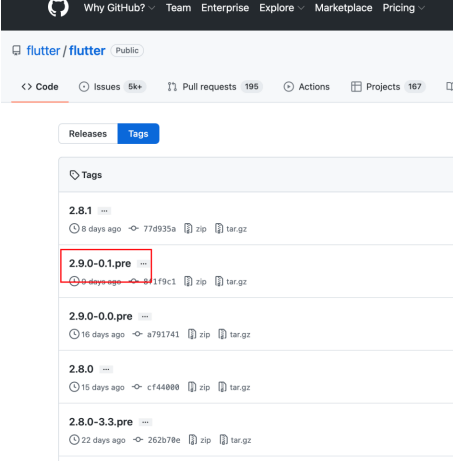Image resolution: width=467 pixels, height=461 pixels.
Task: Expand ellipsis details for tag 2.8.0
Action: (x=106, y=369)
